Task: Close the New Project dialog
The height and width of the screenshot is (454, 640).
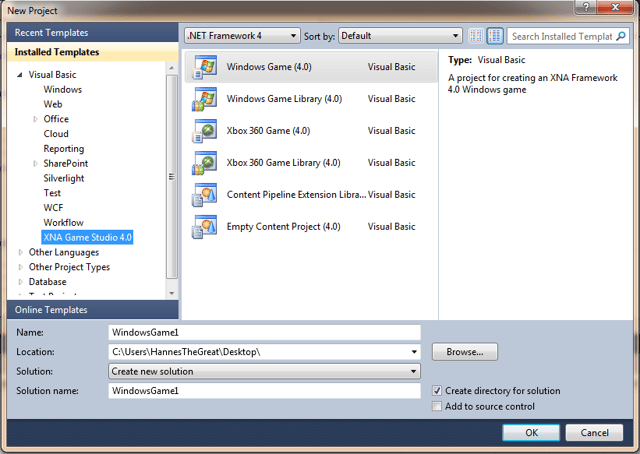Action: pyautogui.click(x=615, y=7)
